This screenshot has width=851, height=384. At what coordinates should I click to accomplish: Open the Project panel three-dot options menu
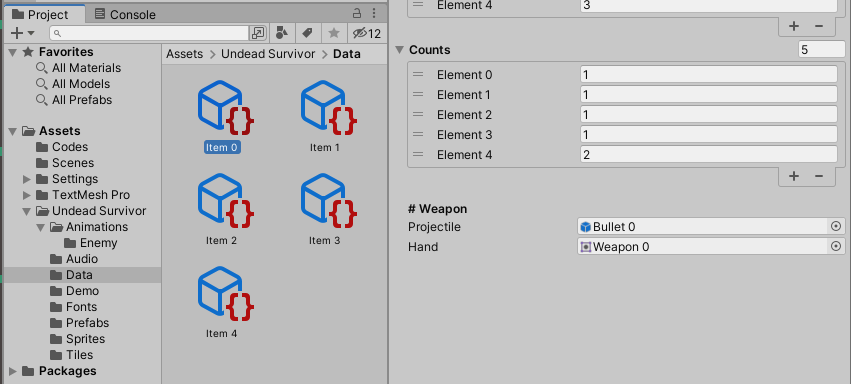(374, 14)
